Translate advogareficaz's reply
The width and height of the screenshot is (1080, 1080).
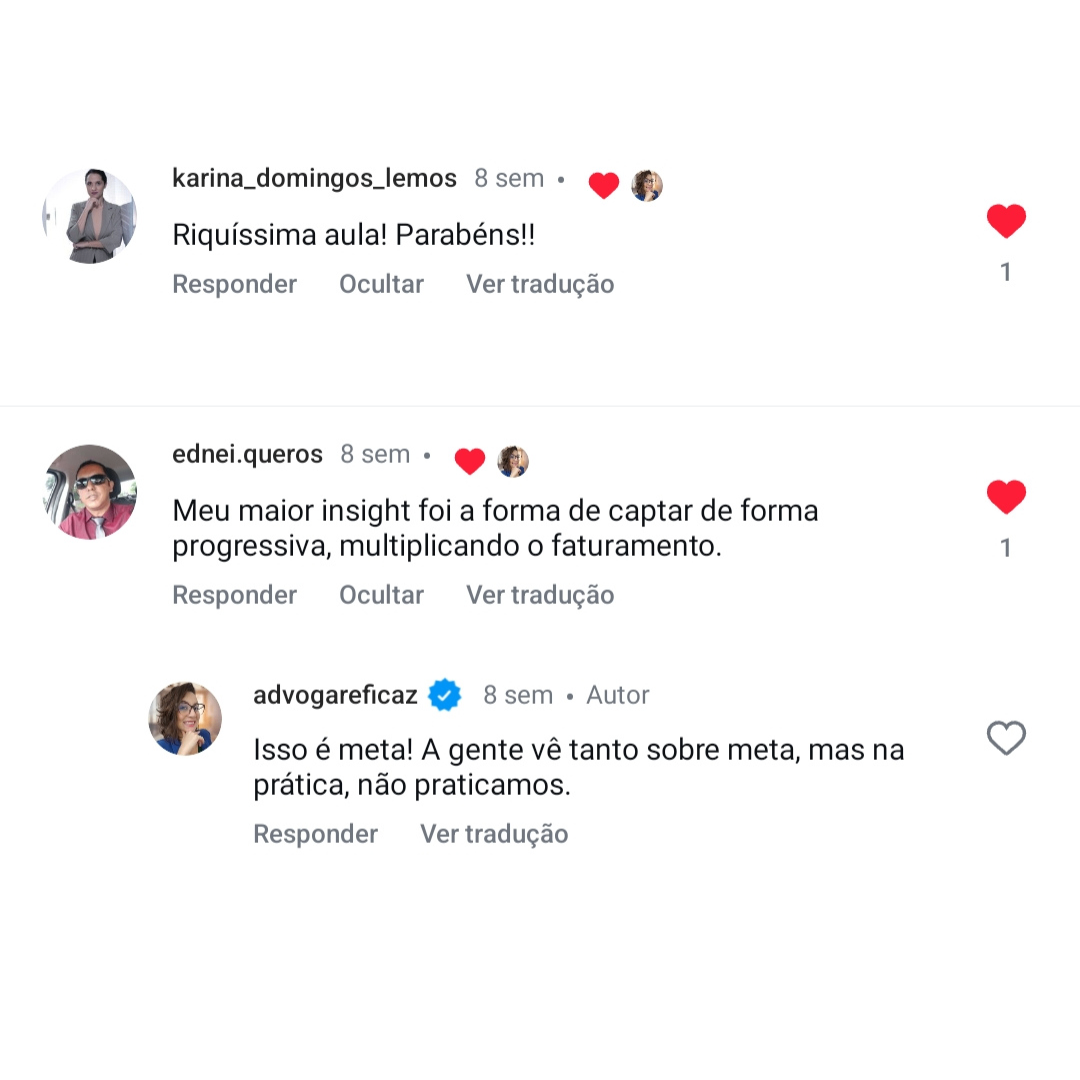click(494, 834)
